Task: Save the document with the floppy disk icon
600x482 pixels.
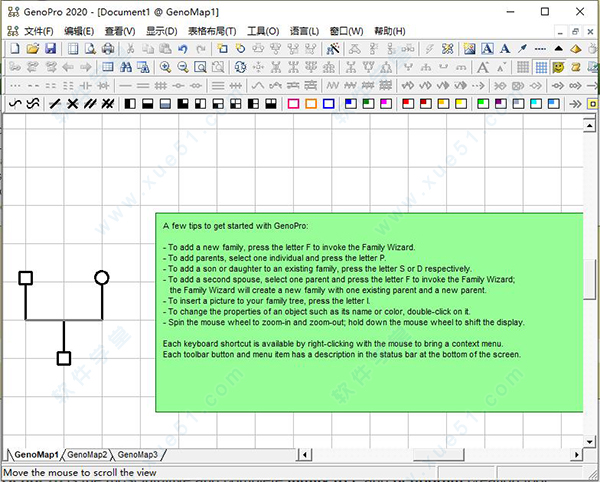Action: click(51, 49)
